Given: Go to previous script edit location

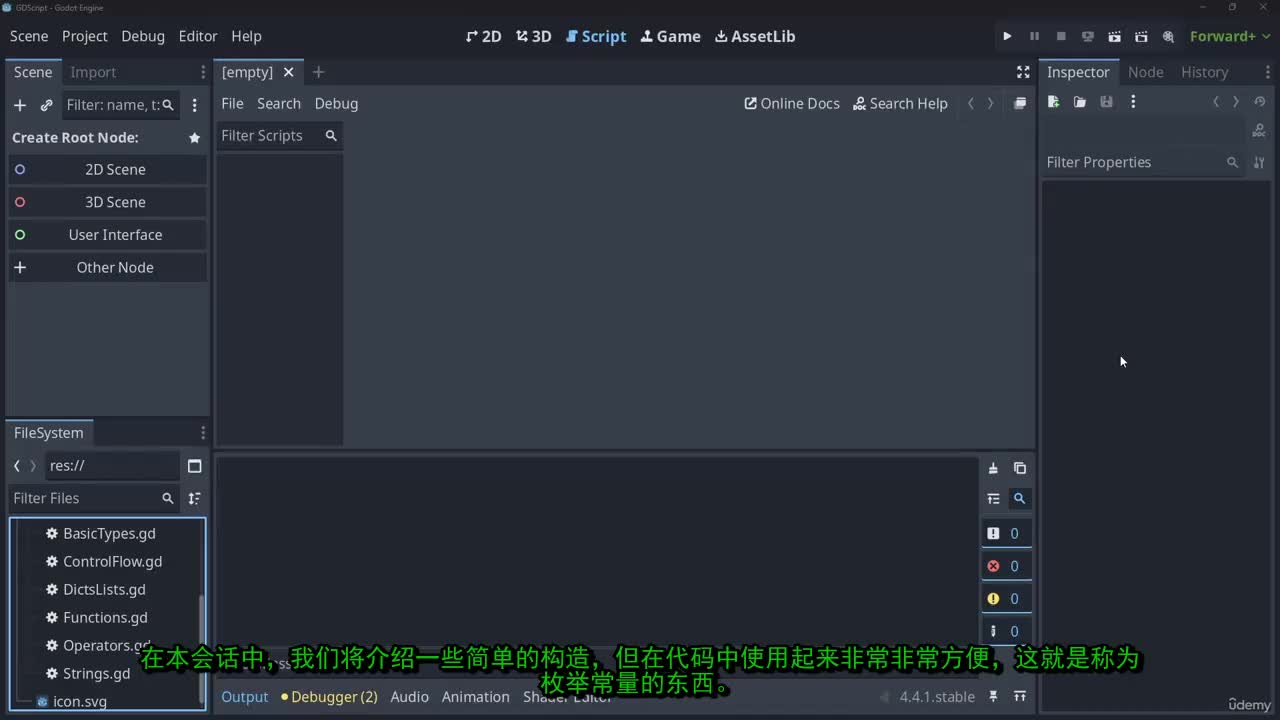Looking at the screenshot, I should (970, 103).
